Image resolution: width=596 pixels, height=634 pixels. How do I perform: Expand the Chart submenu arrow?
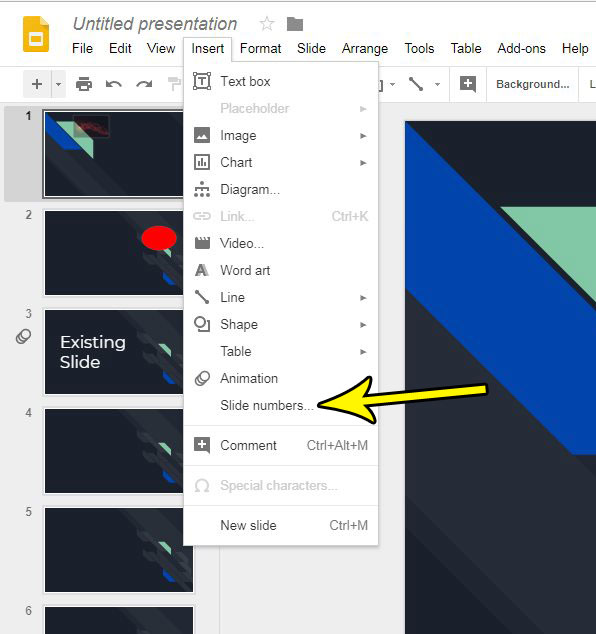(363, 163)
